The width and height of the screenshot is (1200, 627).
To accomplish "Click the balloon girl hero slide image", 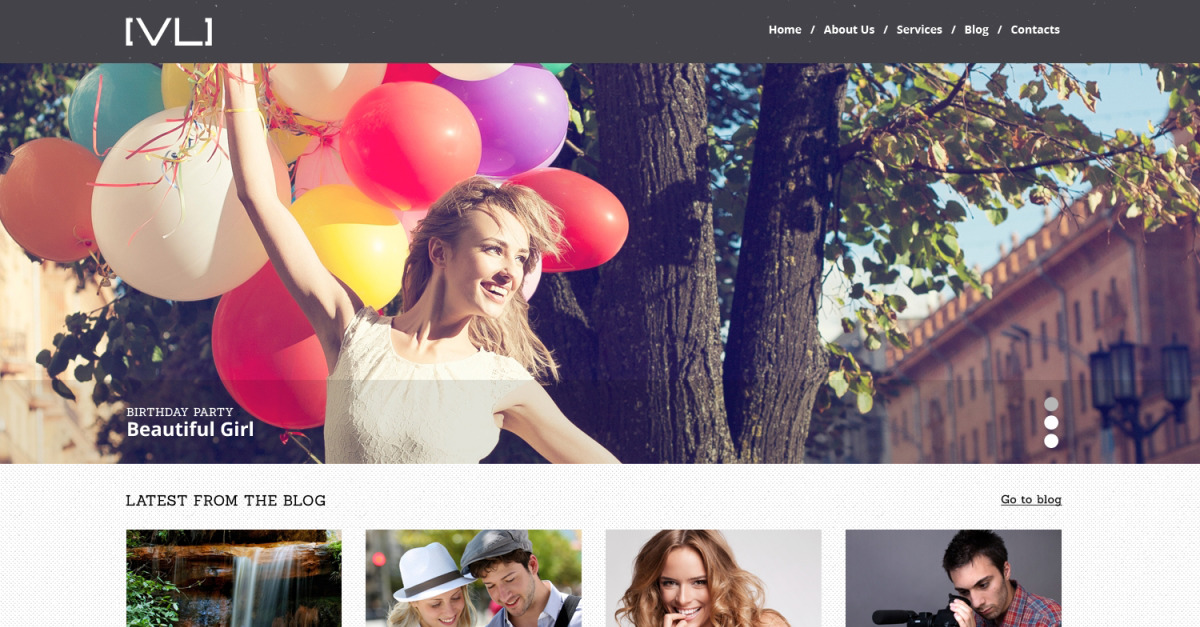I will coord(600,263).
